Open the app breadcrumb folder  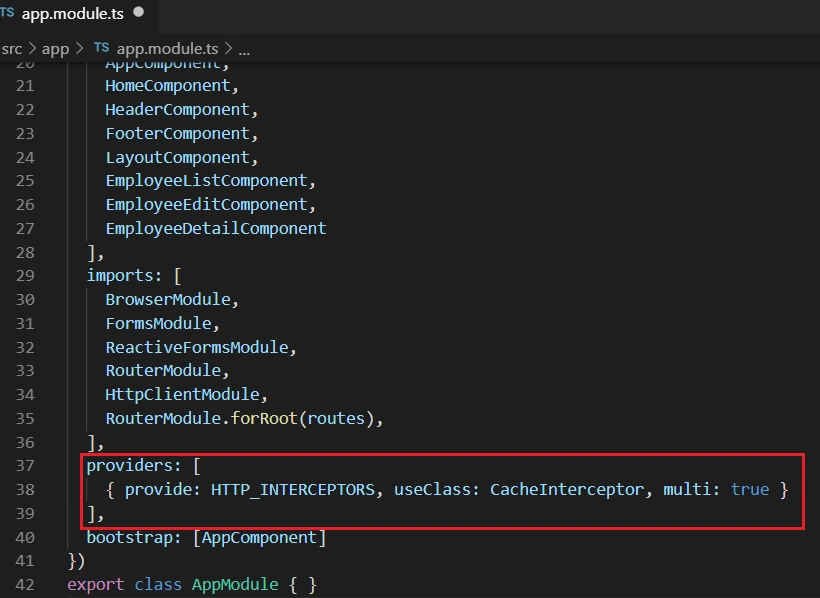55,49
